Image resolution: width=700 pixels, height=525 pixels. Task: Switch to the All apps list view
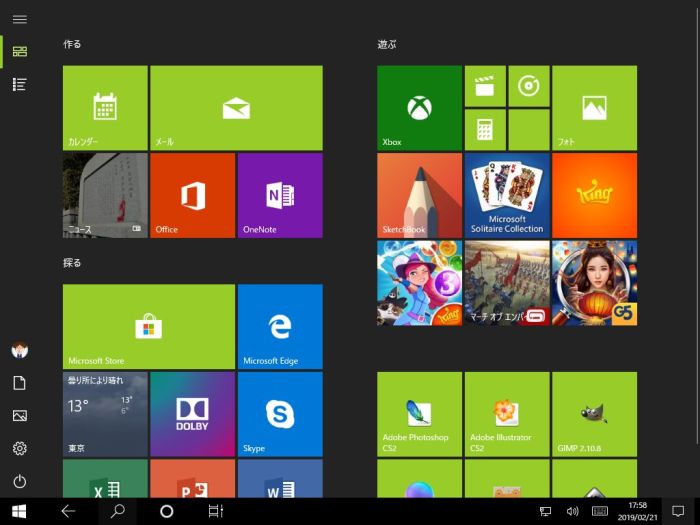(x=19, y=84)
